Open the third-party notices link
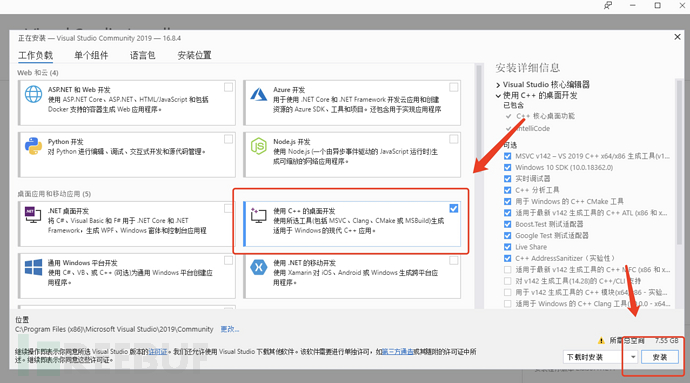690x383 pixels. pos(397,351)
